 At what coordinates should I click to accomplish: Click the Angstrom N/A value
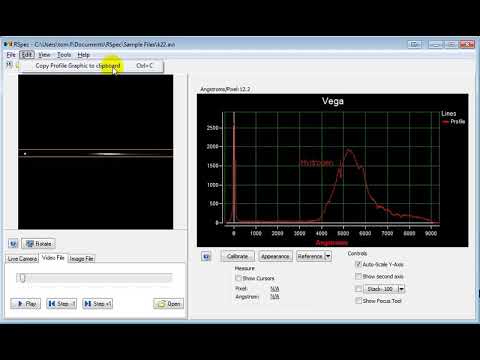[x=275, y=297]
